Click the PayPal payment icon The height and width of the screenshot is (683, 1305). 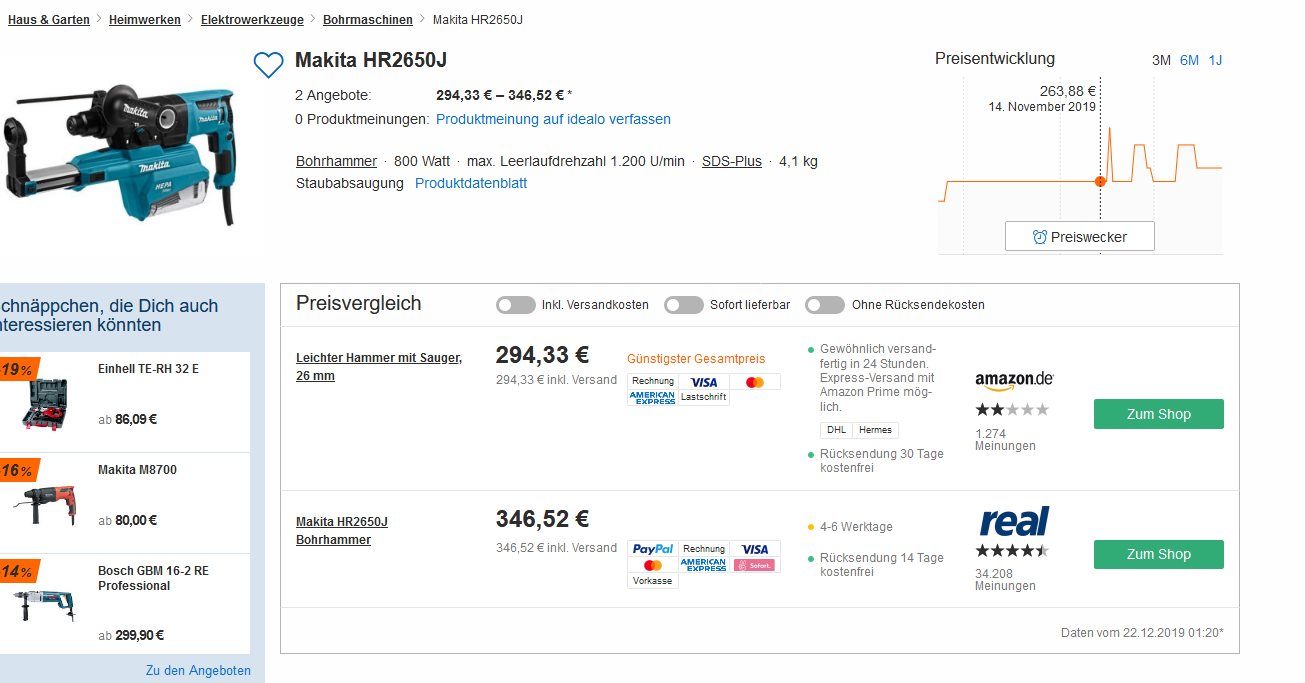pyautogui.click(x=653, y=549)
